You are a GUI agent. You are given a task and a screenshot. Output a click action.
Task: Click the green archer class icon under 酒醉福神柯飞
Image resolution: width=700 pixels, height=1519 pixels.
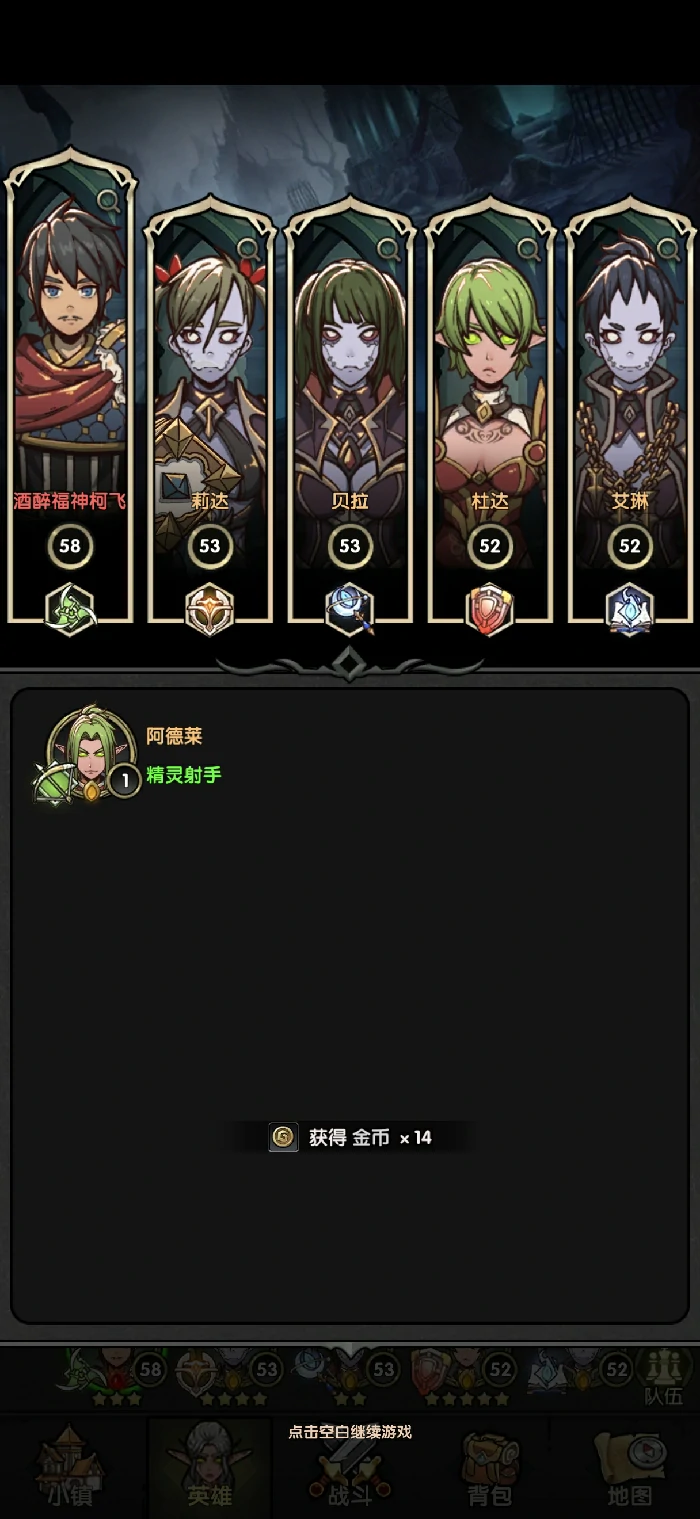point(70,608)
